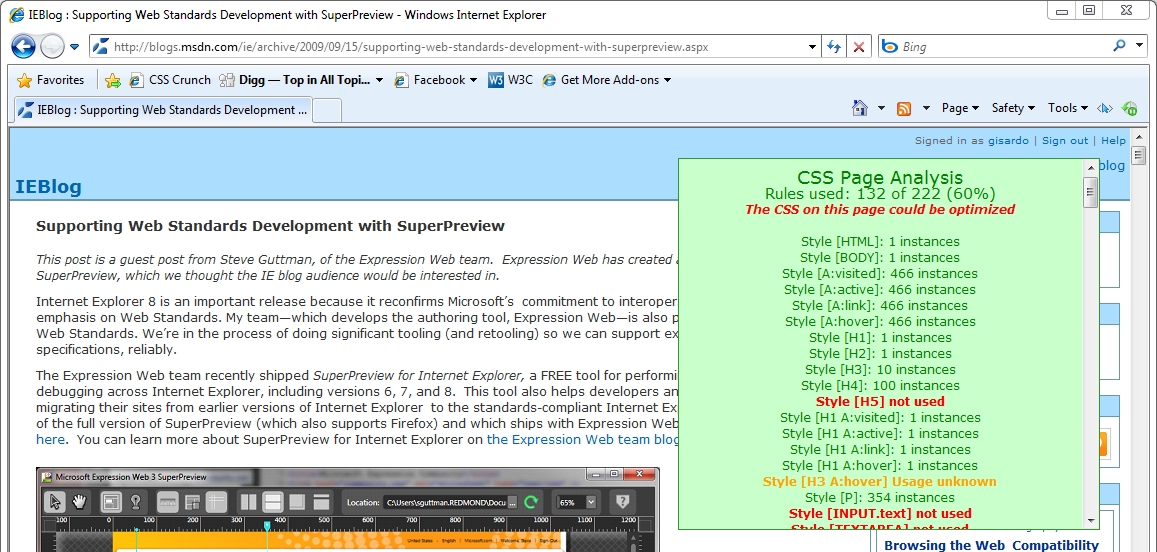1157x552 pixels.
Task: Expand the address bar autocomplete dropdown
Action: coord(812,46)
